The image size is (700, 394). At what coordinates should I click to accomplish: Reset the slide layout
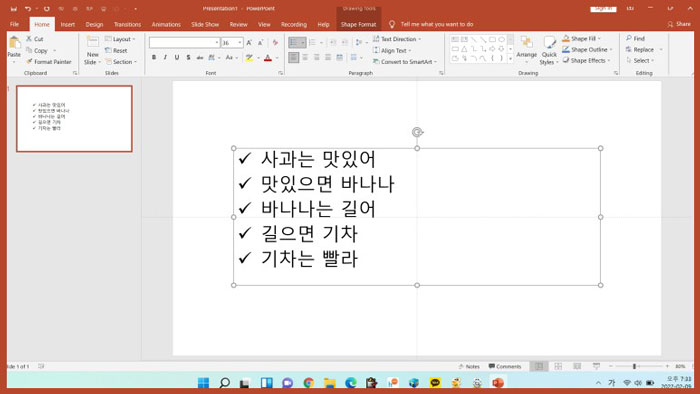pyautogui.click(x=116, y=50)
